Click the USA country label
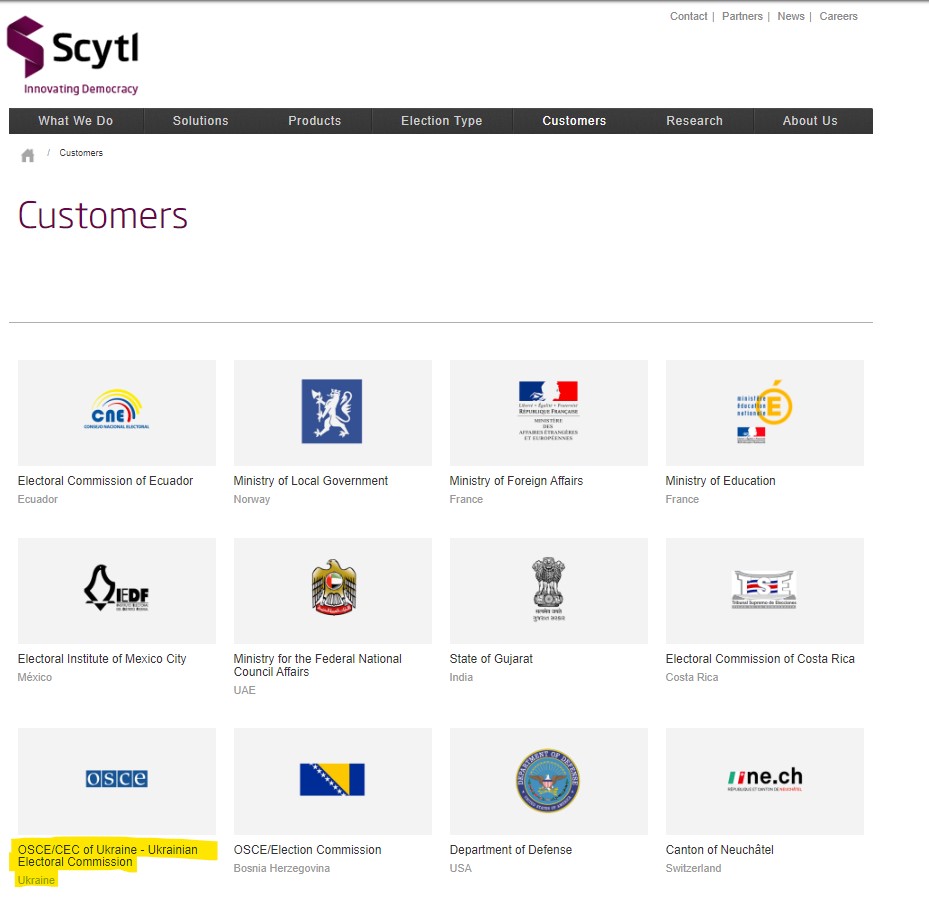Viewport: 929px width, 915px height. point(460,868)
